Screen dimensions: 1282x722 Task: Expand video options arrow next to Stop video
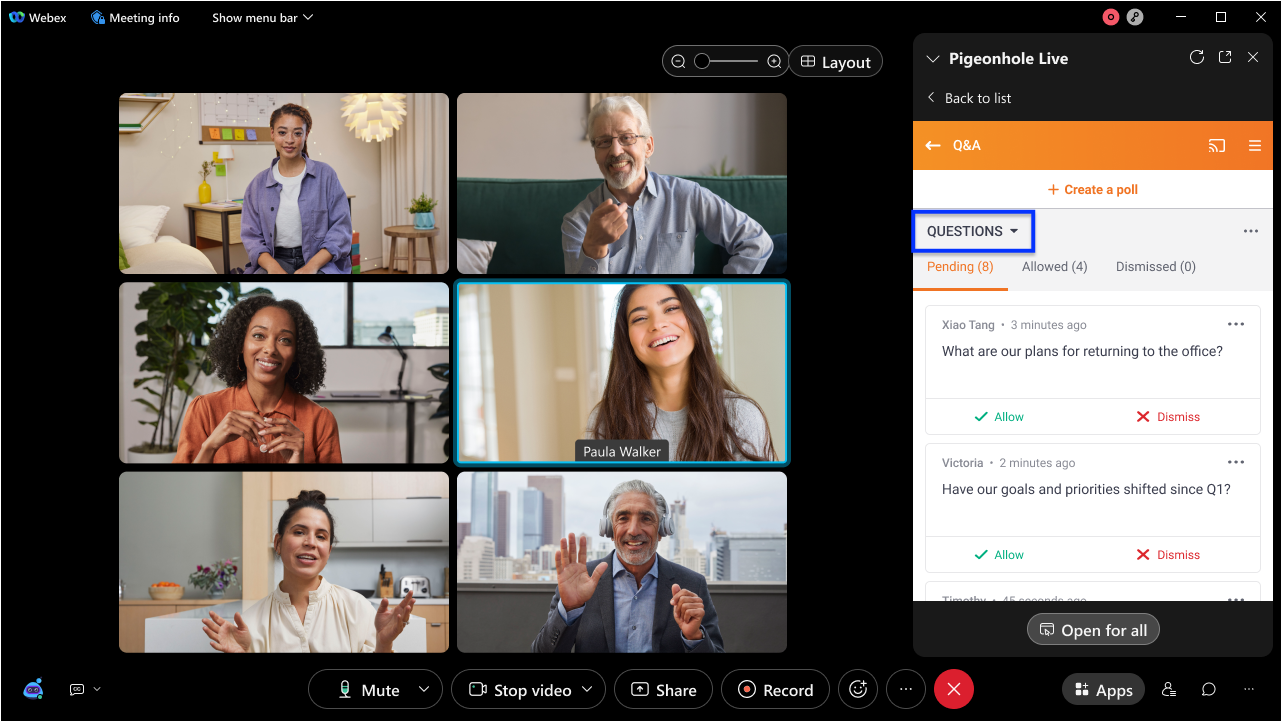tap(588, 690)
